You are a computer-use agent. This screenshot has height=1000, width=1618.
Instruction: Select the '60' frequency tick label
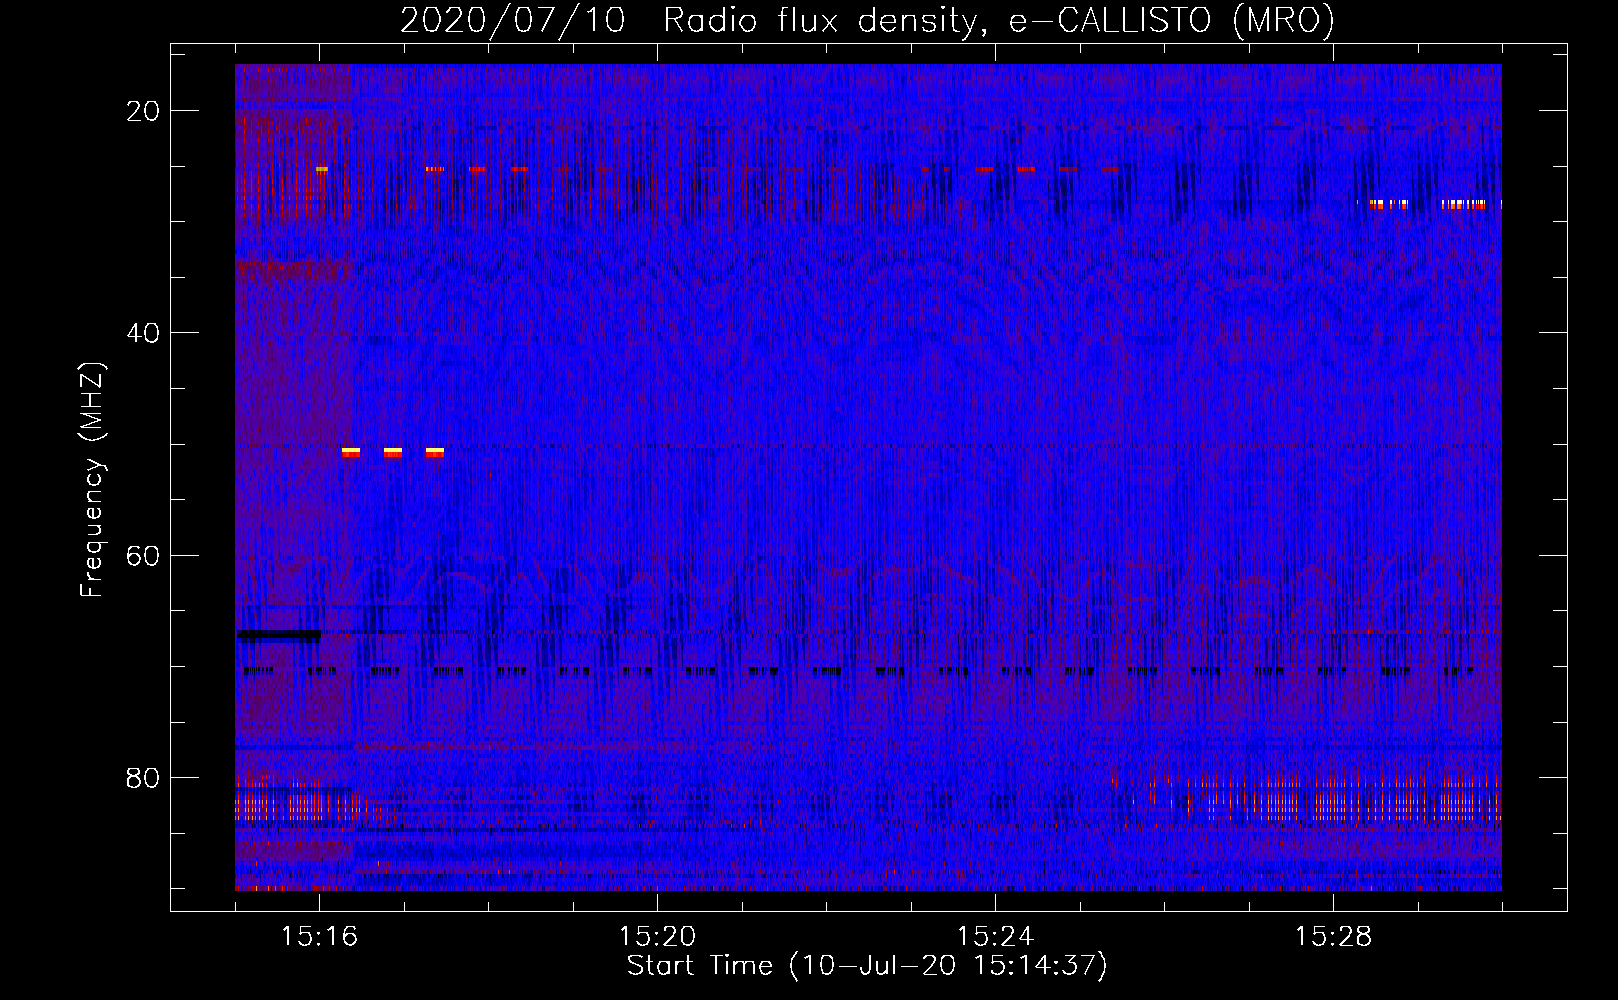coord(144,555)
